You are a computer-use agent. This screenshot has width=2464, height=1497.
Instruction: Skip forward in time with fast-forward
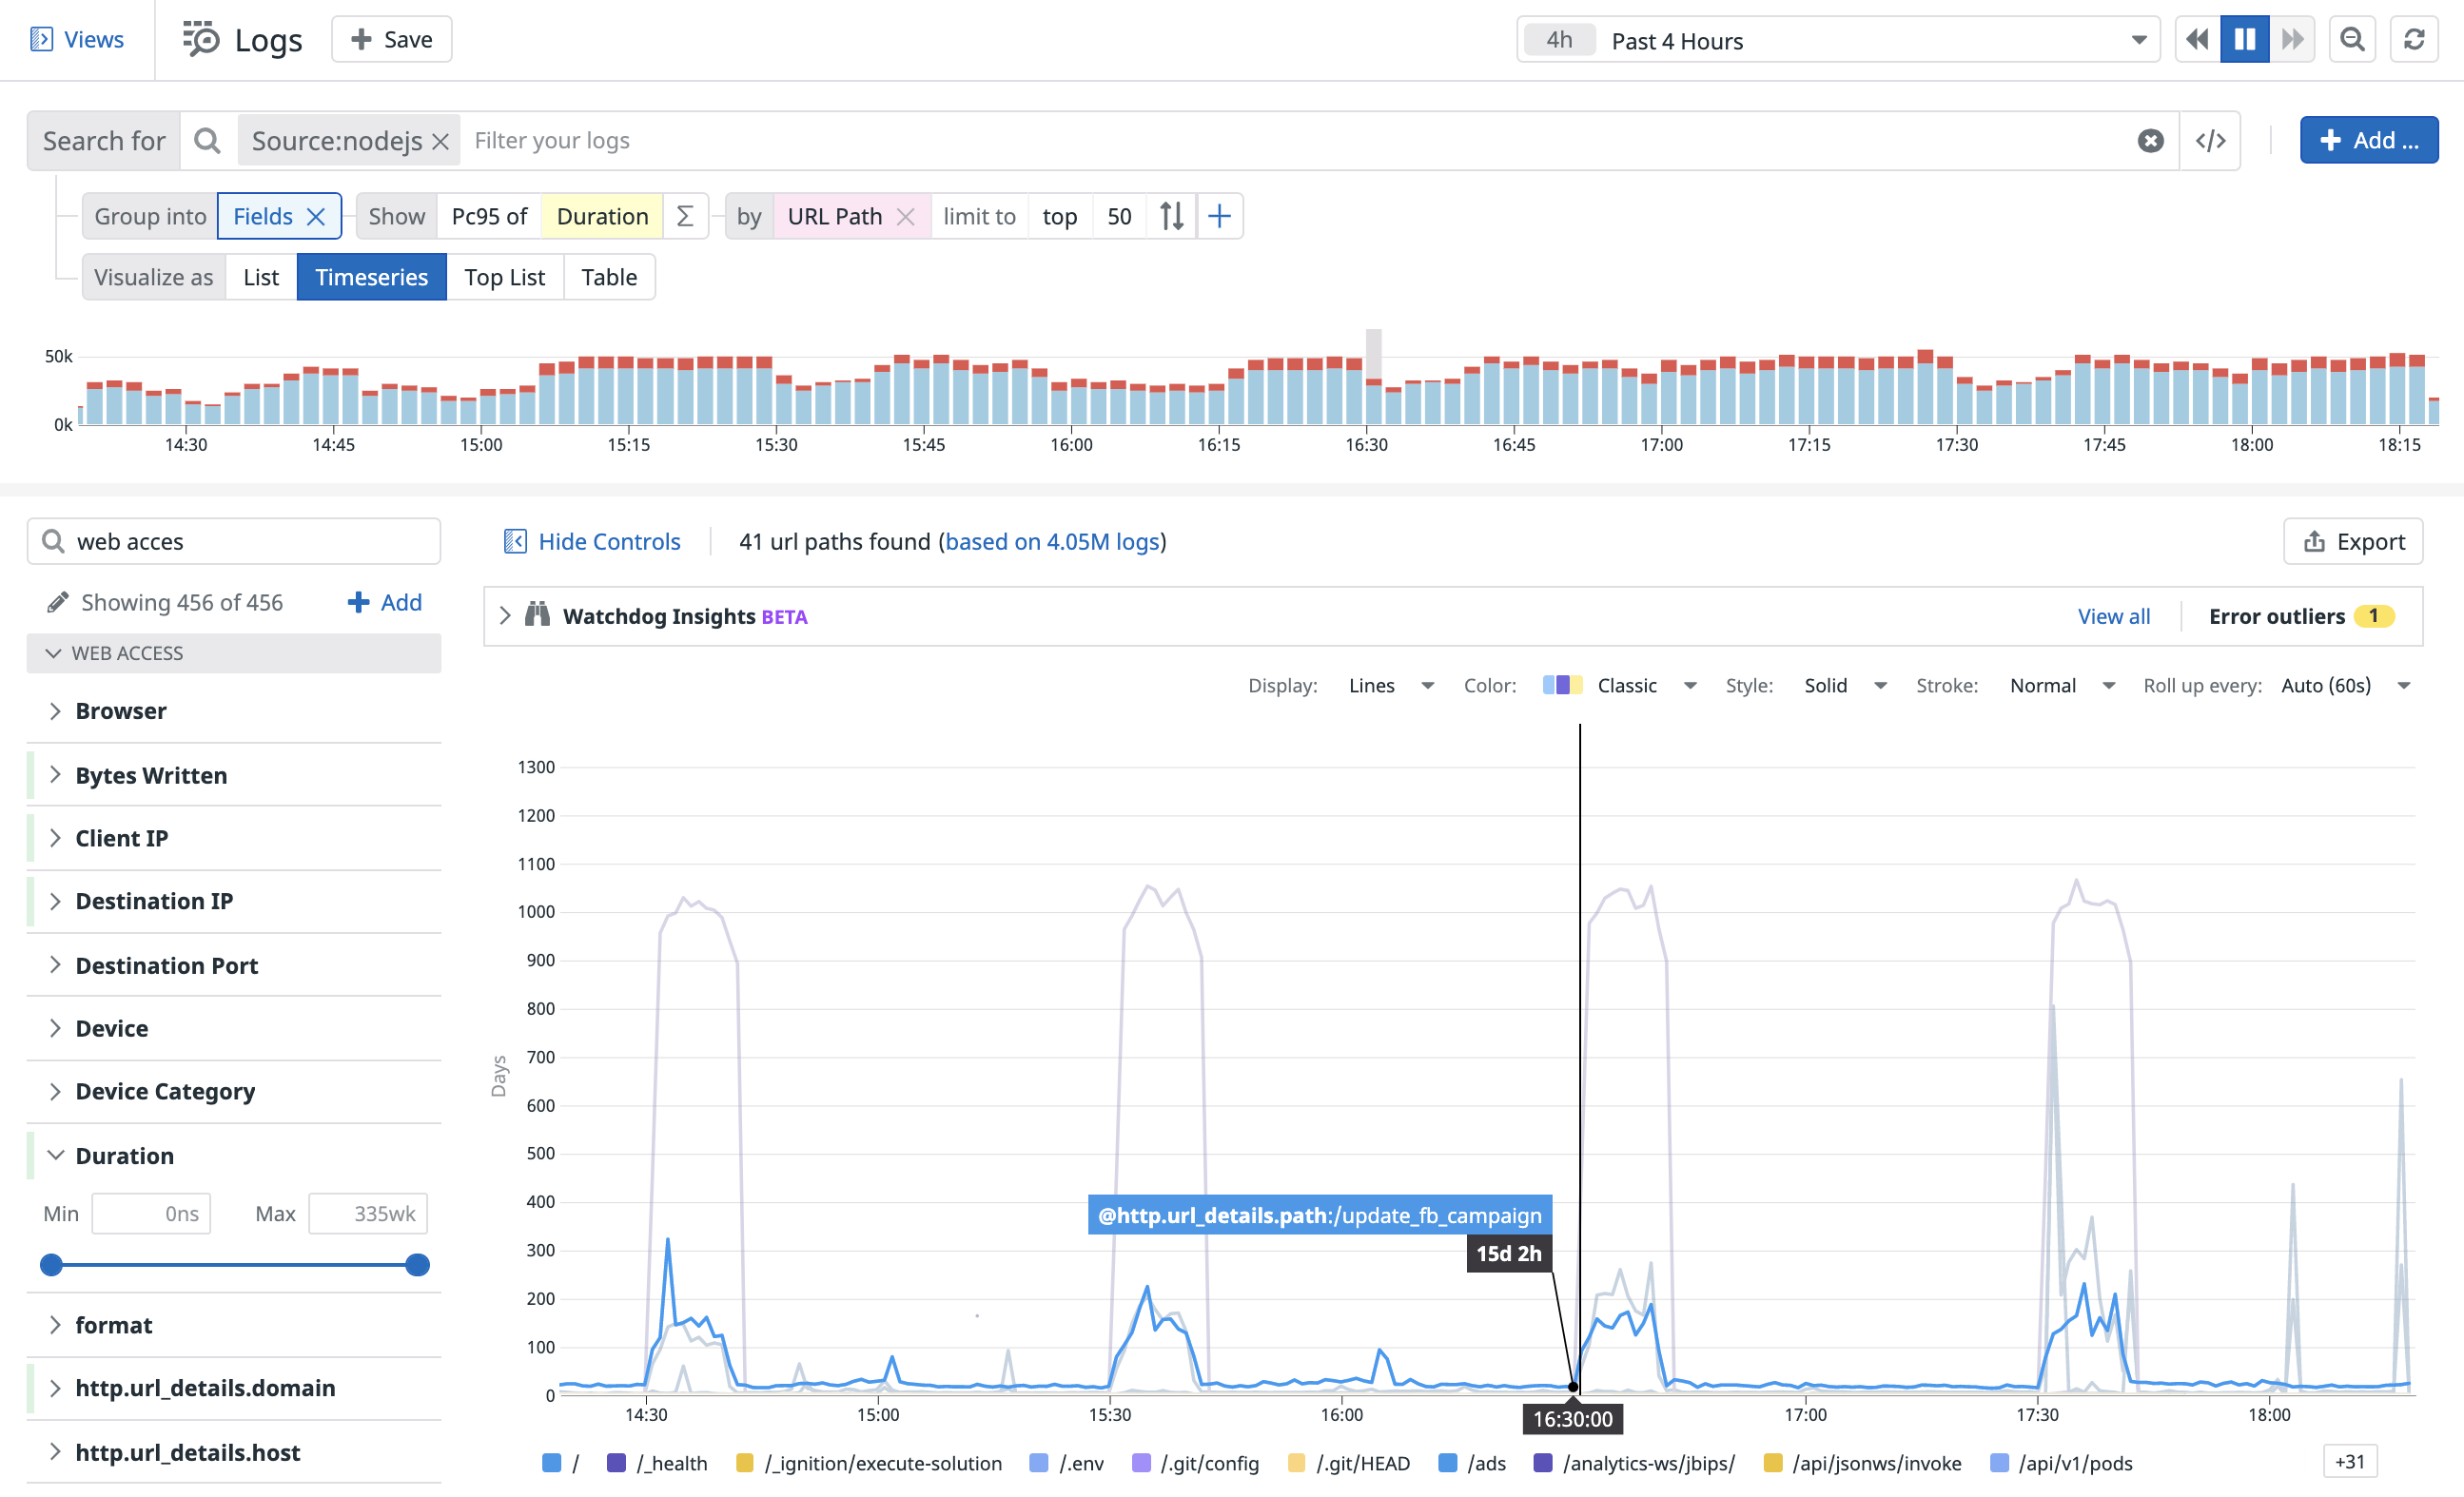click(2294, 39)
